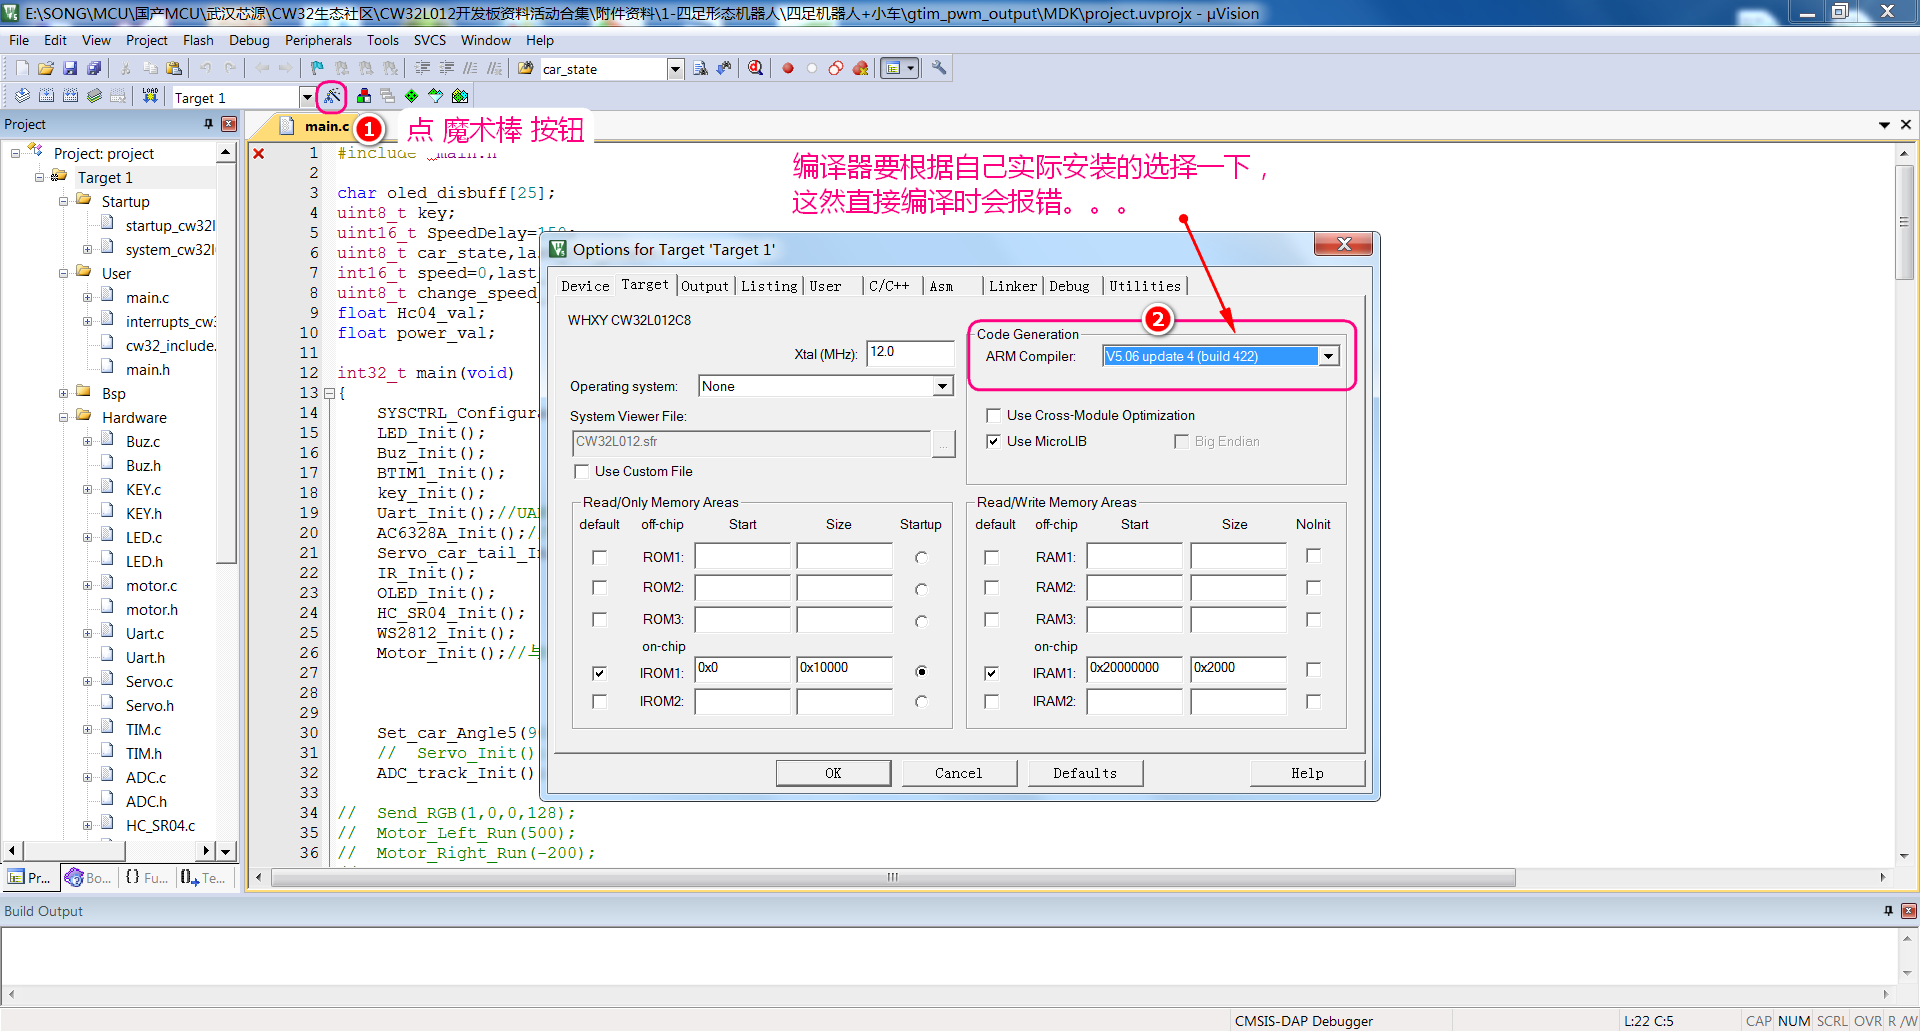The image size is (1920, 1032).
Task: Collapse the Hardware folder in project tree
Action: (x=64, y=418)
